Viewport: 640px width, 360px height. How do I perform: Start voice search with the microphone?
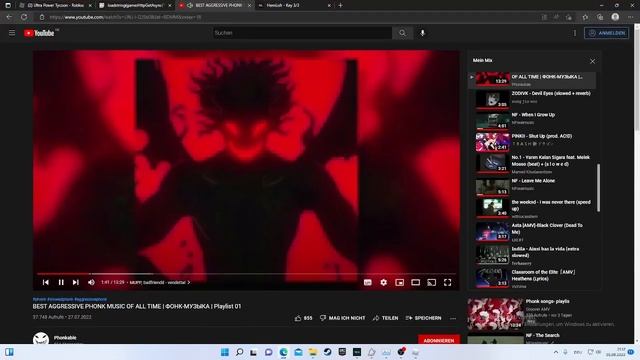(422, 33)
